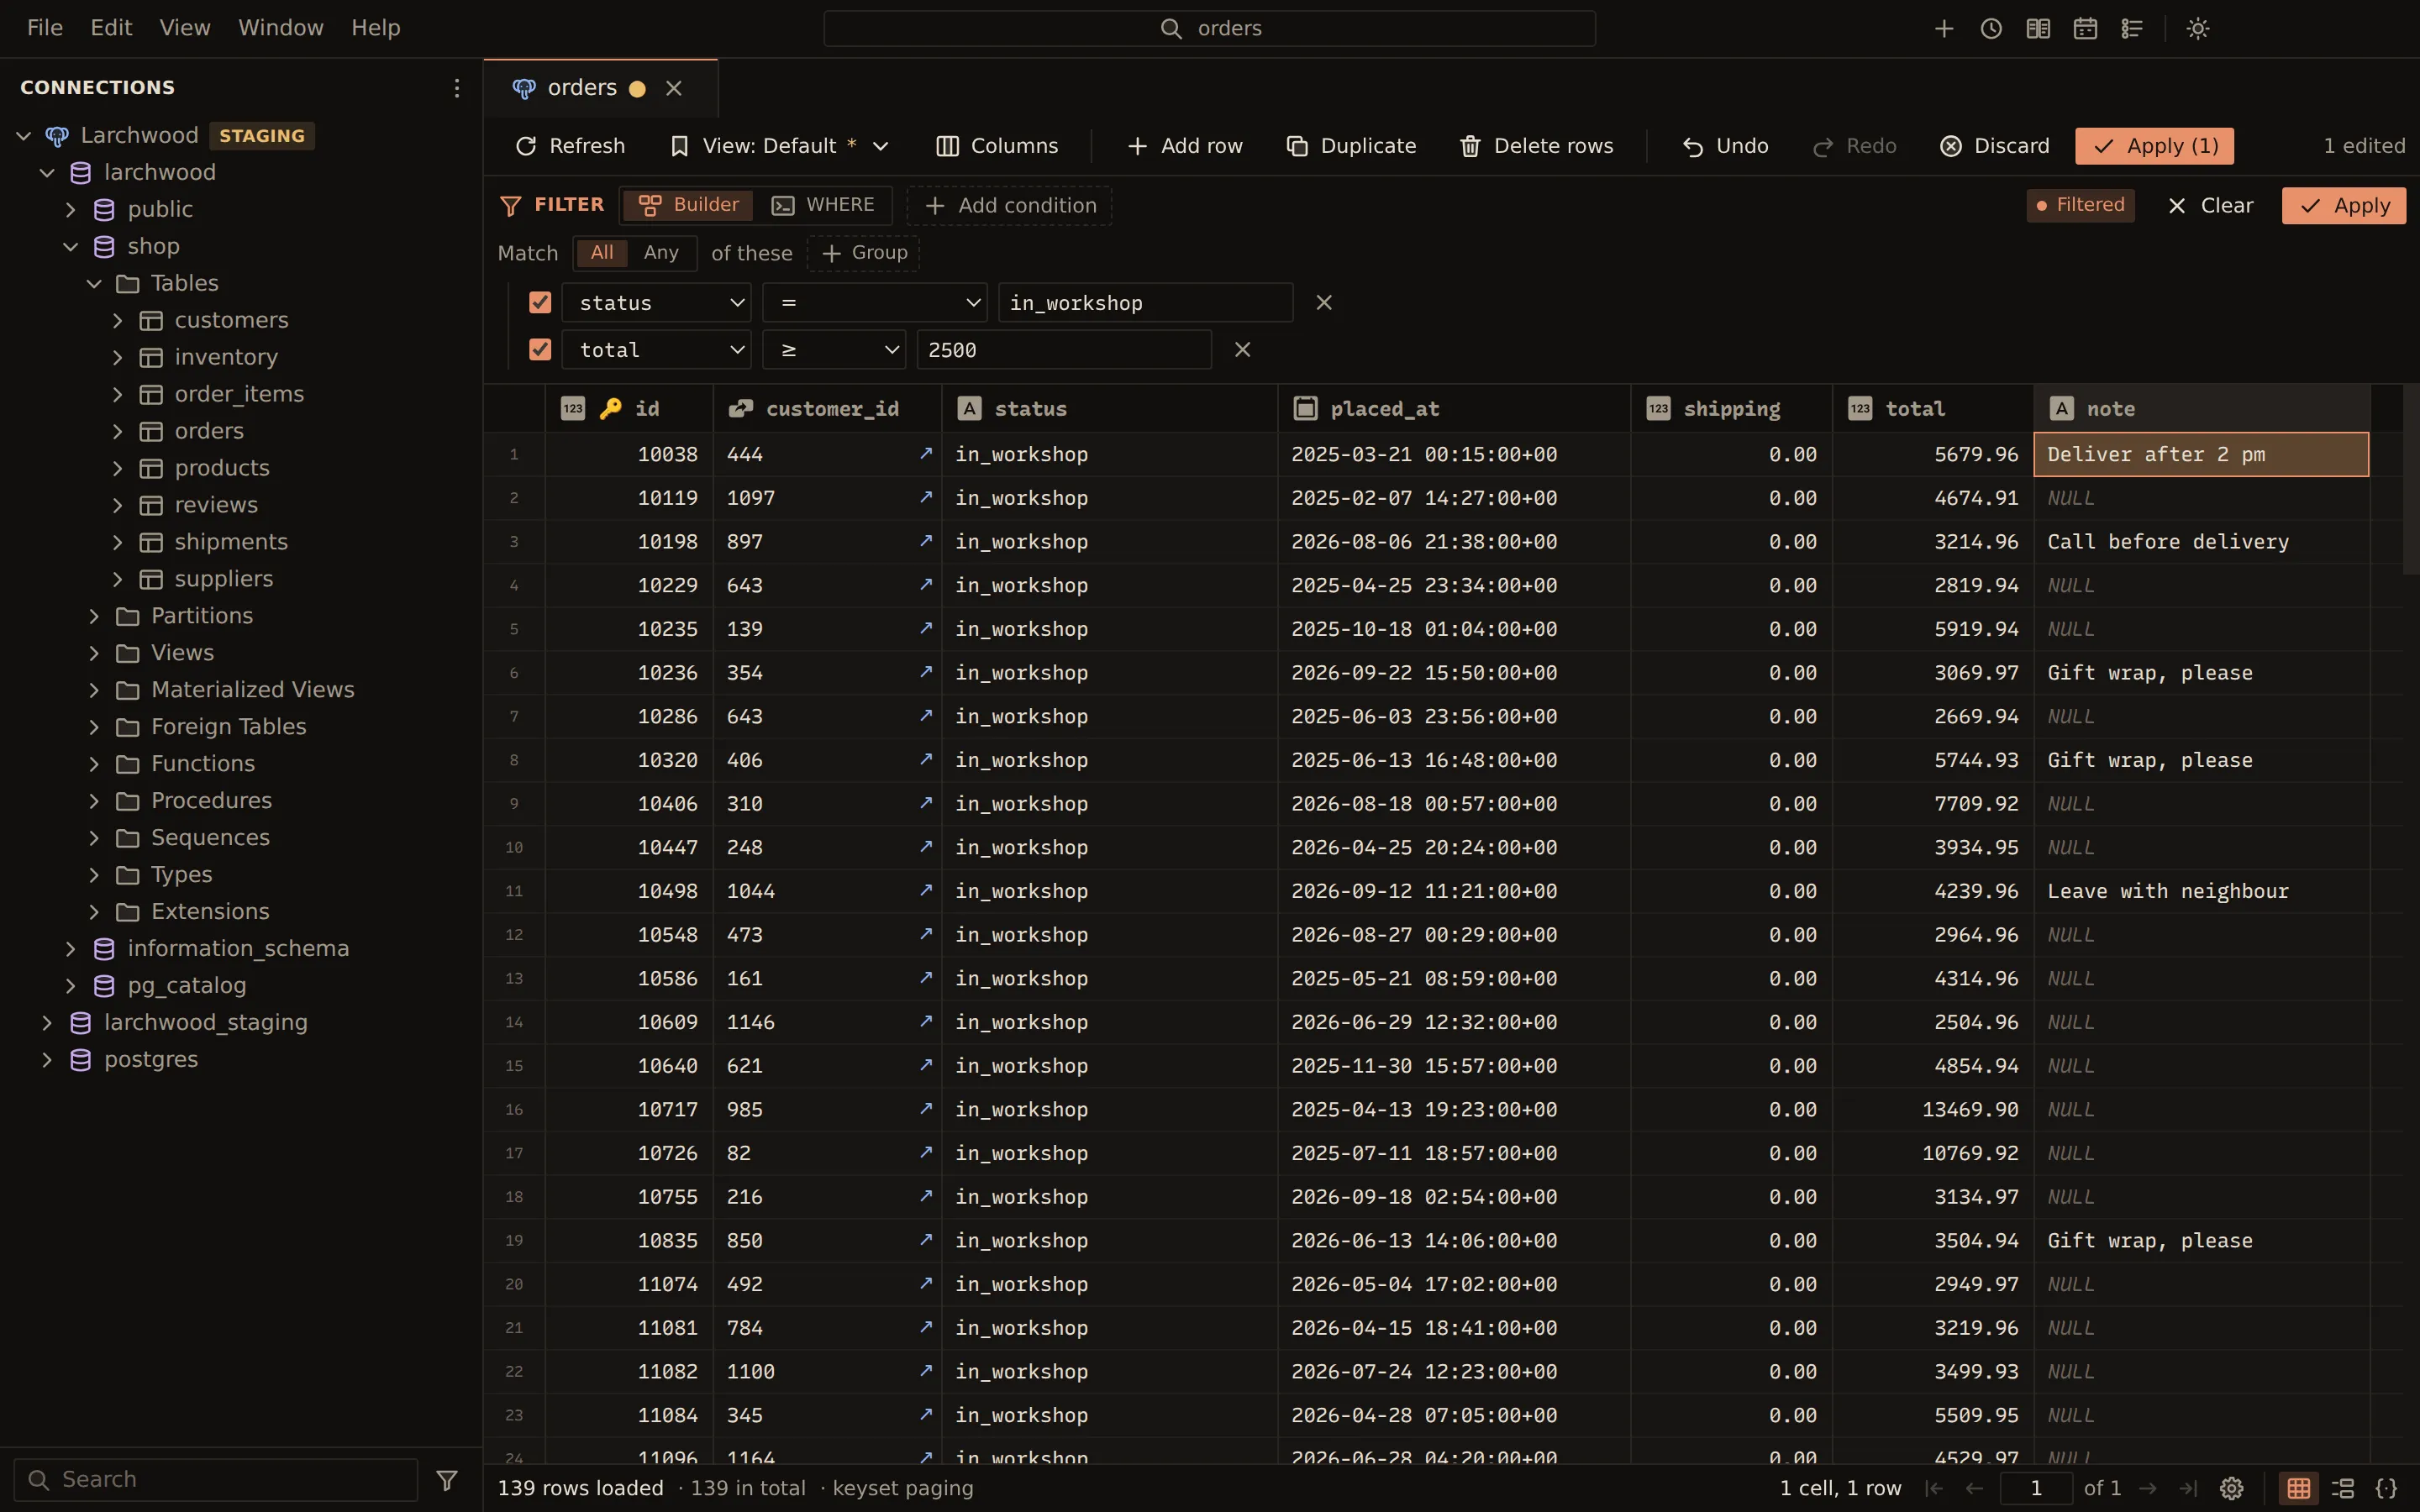2420x1512 pixels.
Task: Open the equals operator dropdown
Action: tap(875, 302)
